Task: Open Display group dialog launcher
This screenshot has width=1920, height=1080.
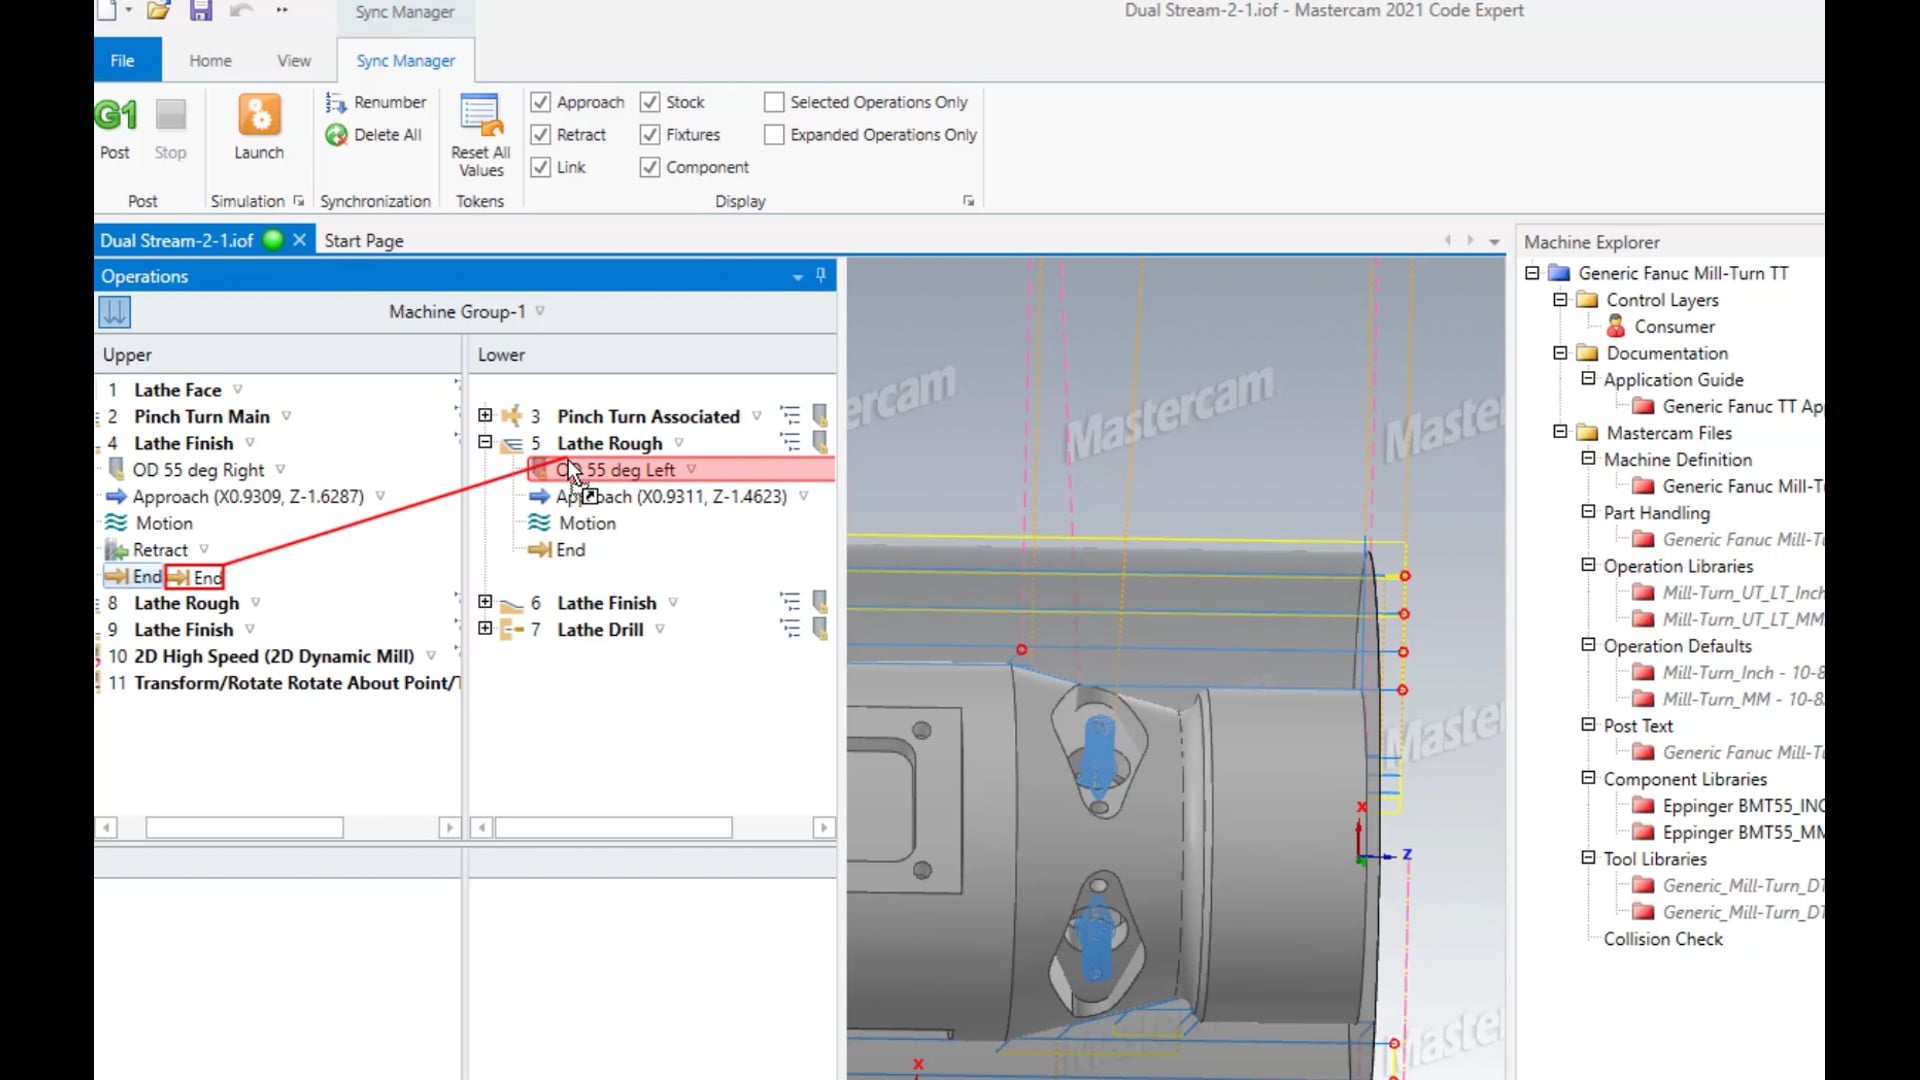Action: pyautogui.click(x=968, y=201)
